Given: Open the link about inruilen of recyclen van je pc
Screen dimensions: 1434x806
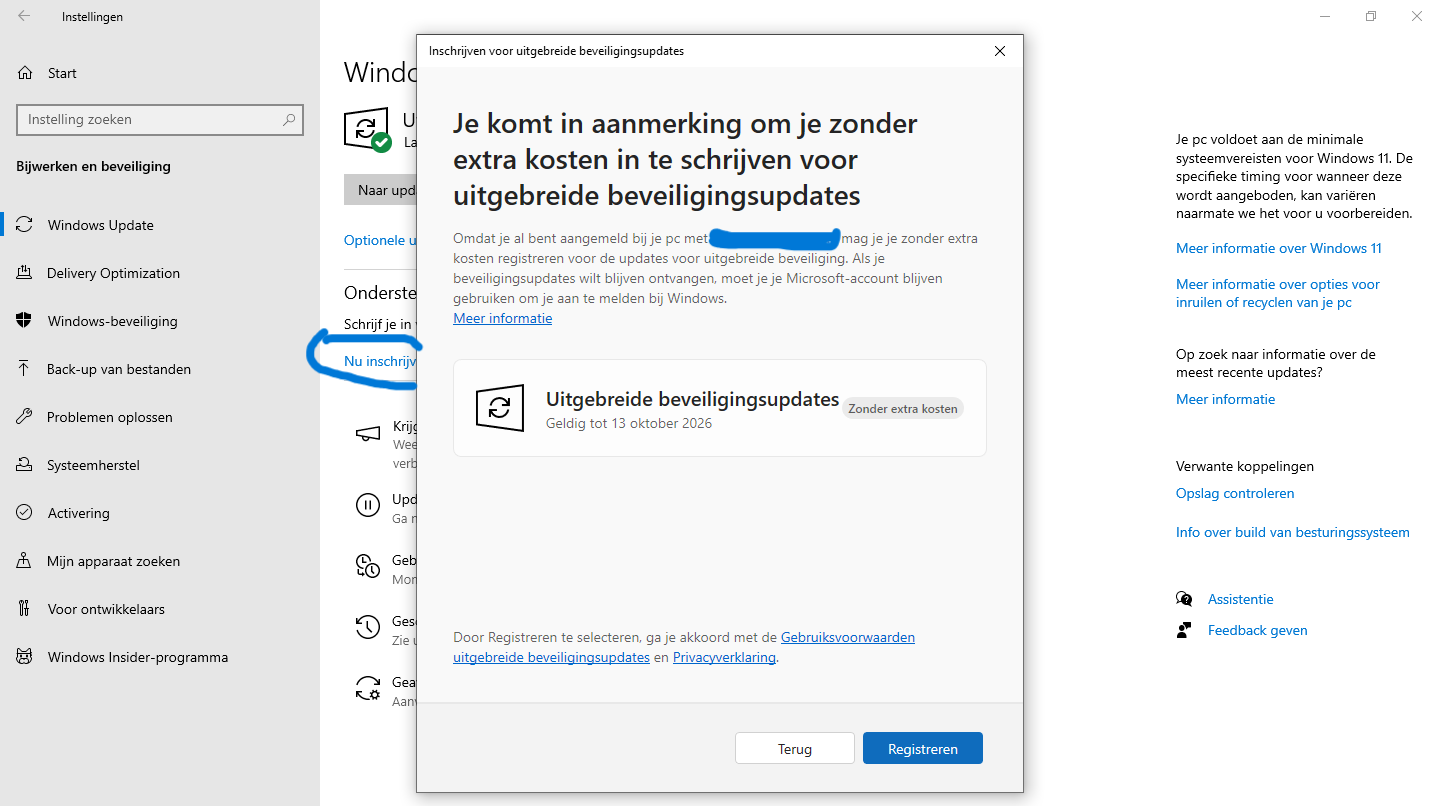Looking at the screenshot, I should [x=1278, y=293].
